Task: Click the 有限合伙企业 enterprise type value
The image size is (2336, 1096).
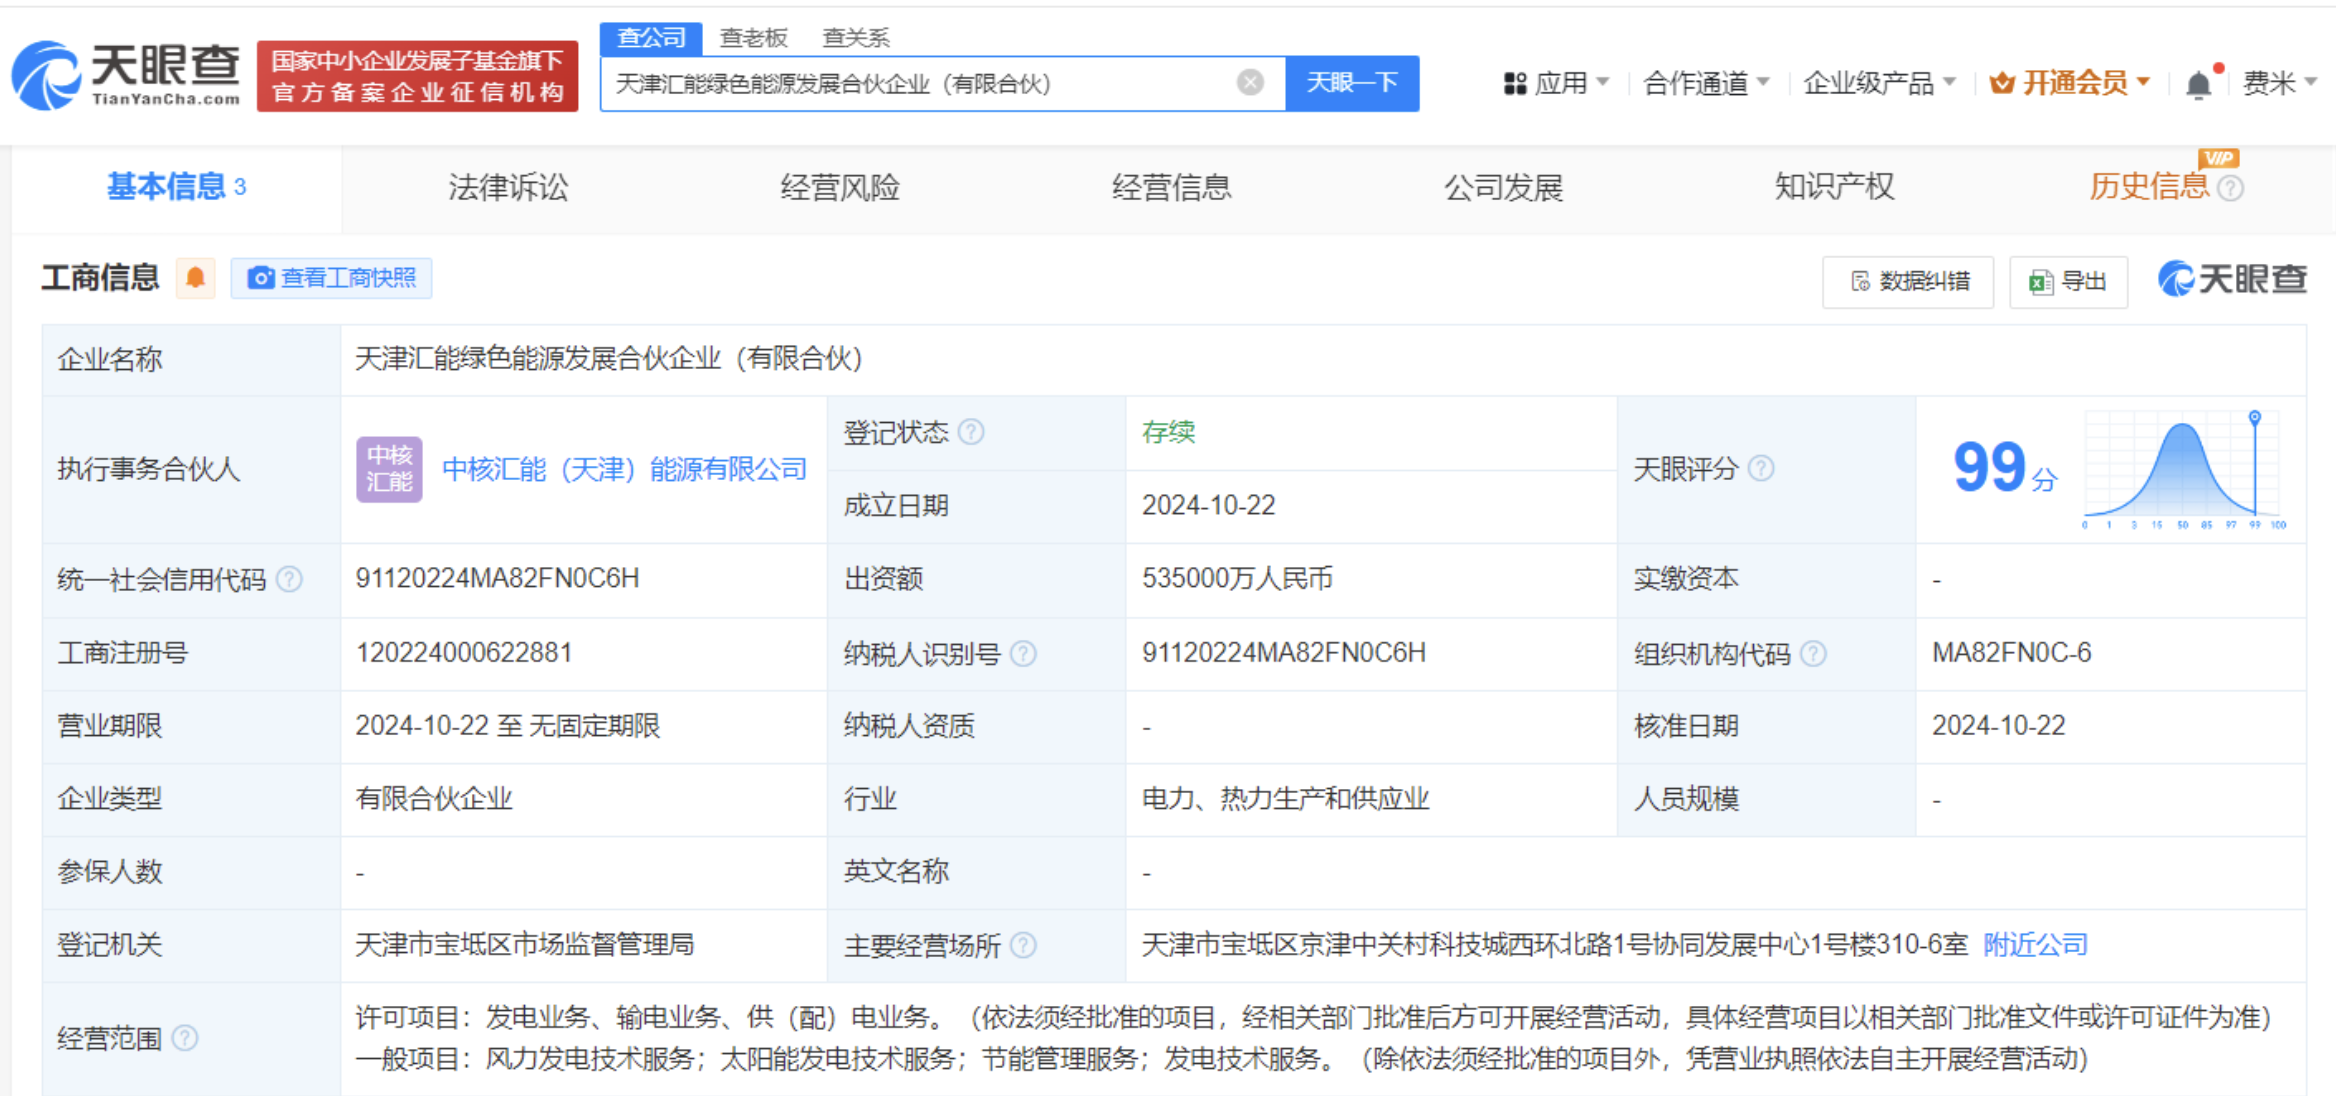Action: coord(433,799)
